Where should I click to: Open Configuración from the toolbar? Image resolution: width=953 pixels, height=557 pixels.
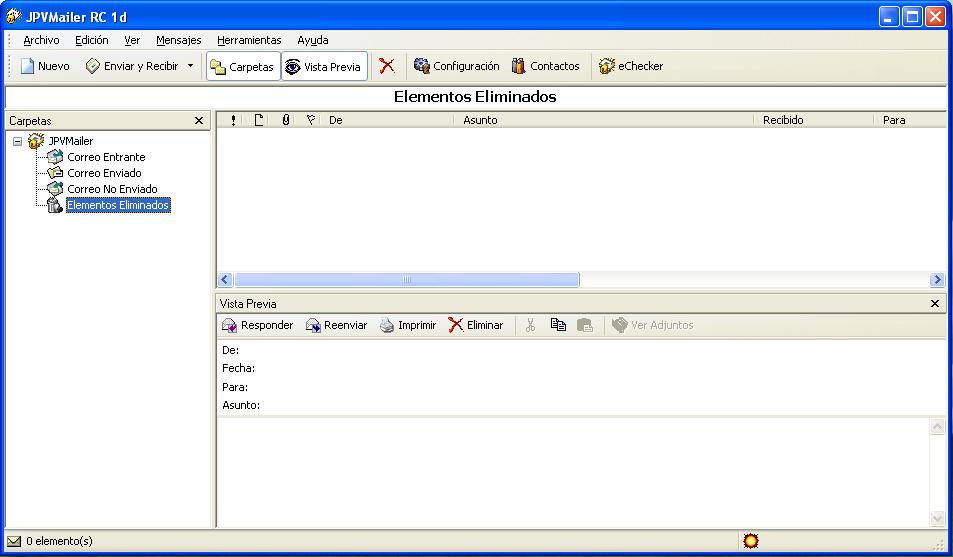point(456,66)
